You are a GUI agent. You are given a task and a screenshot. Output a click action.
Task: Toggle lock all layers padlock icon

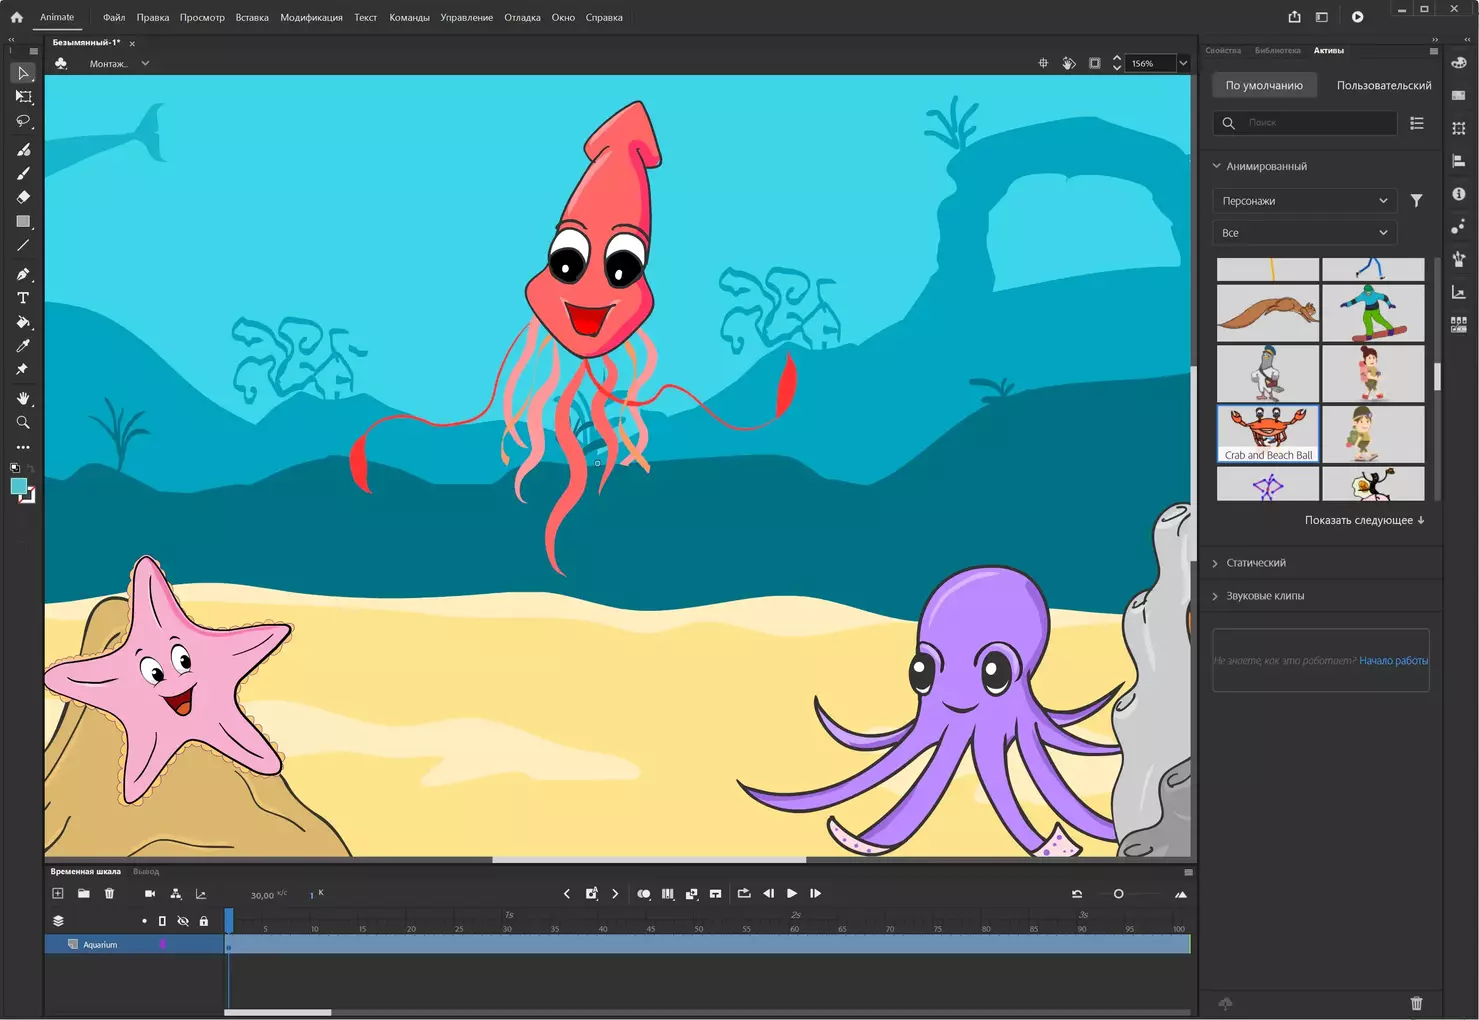tap(204, 921)
